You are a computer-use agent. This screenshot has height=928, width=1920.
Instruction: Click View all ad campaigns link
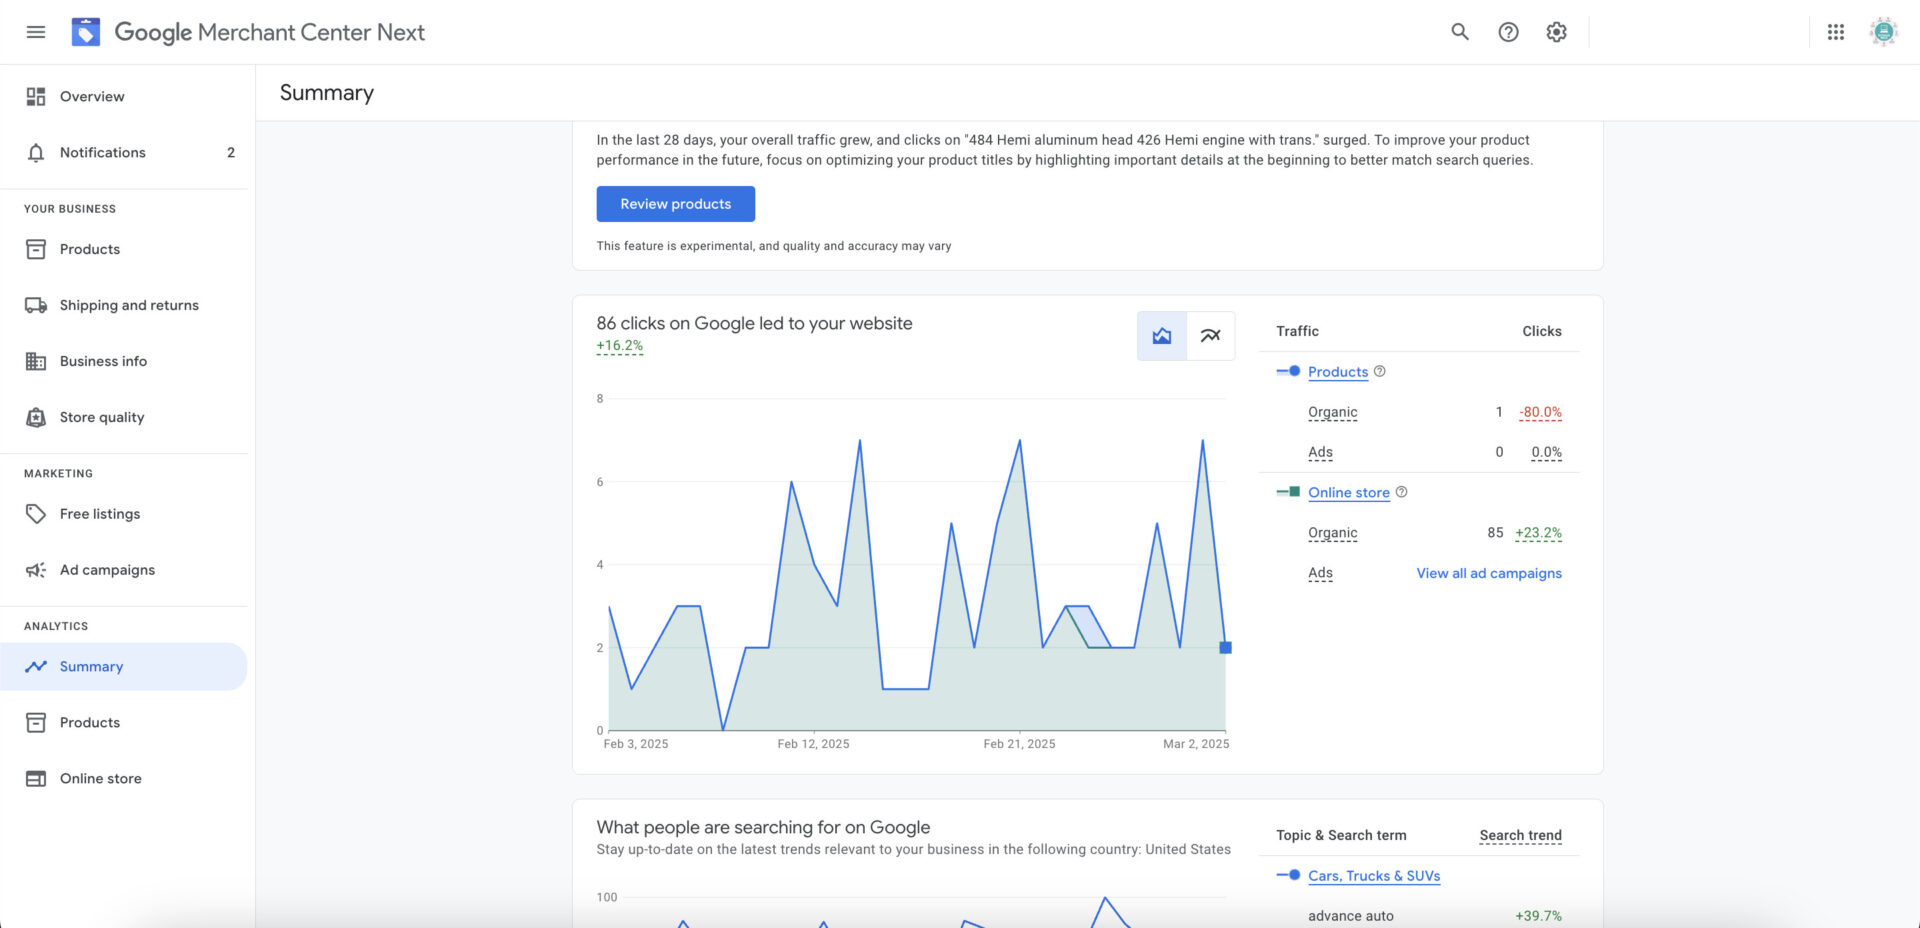[x=1489, y=573]
